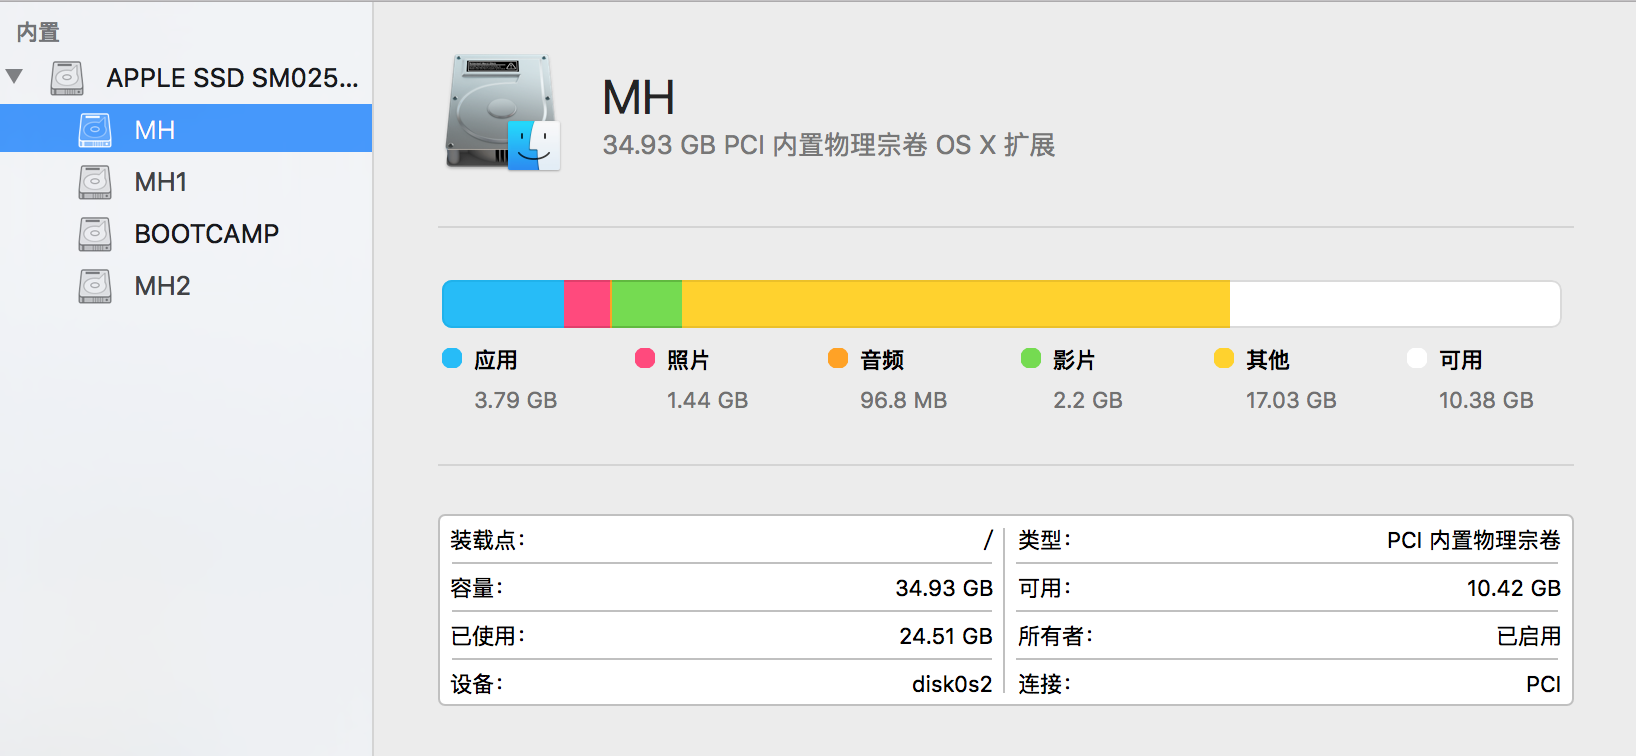
Task: Select the BOOTCAMP volume in sidebar
Action: point(206,234)
